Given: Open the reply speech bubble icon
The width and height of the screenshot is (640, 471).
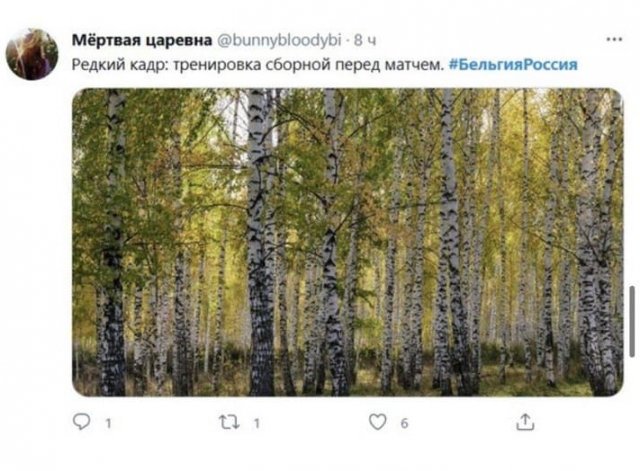Looking at the screenshot, I should [81, 422].
